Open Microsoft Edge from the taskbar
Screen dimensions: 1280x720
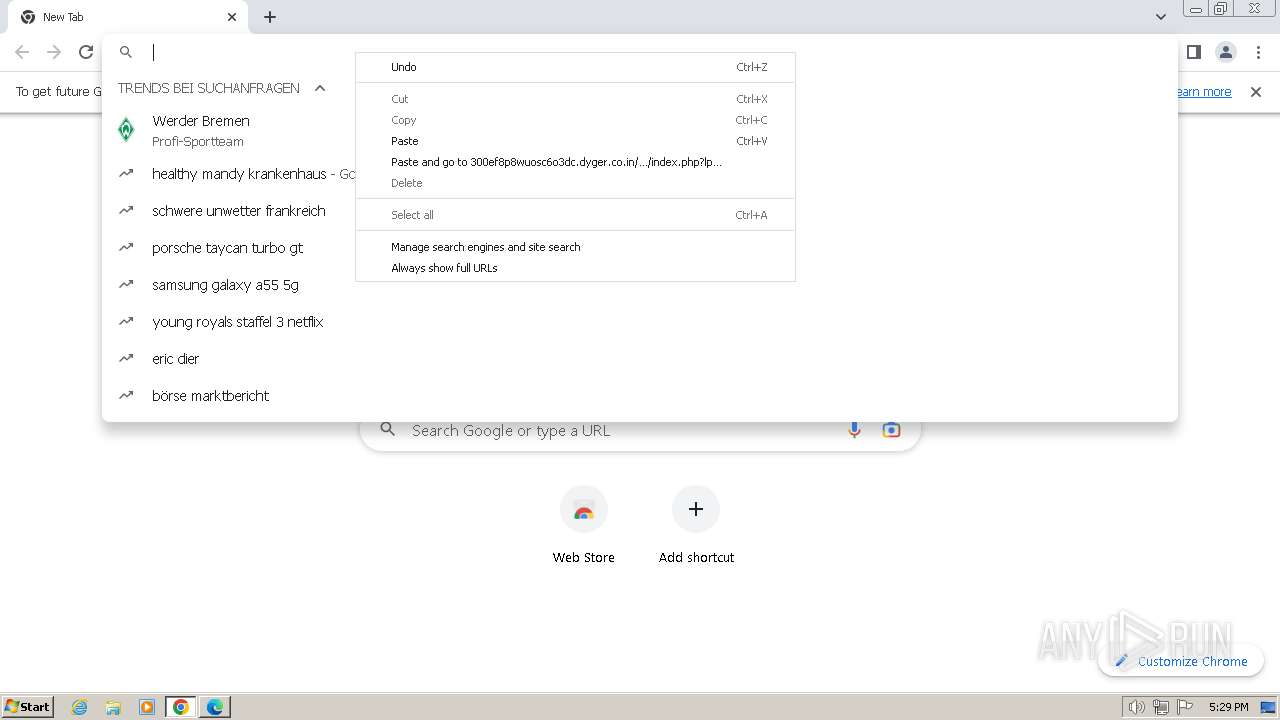215,707
